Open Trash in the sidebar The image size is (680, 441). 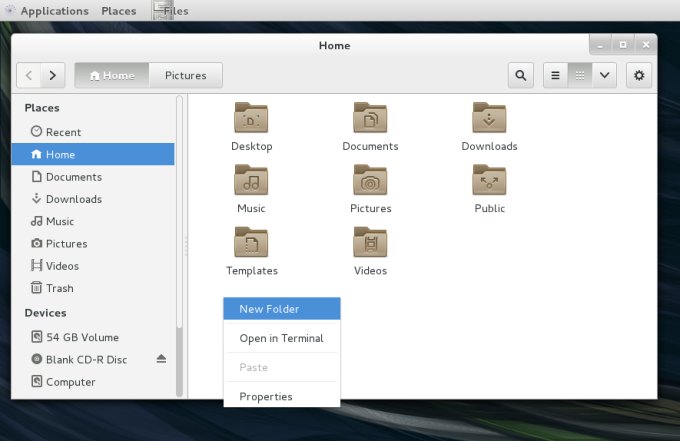[93, 288]
